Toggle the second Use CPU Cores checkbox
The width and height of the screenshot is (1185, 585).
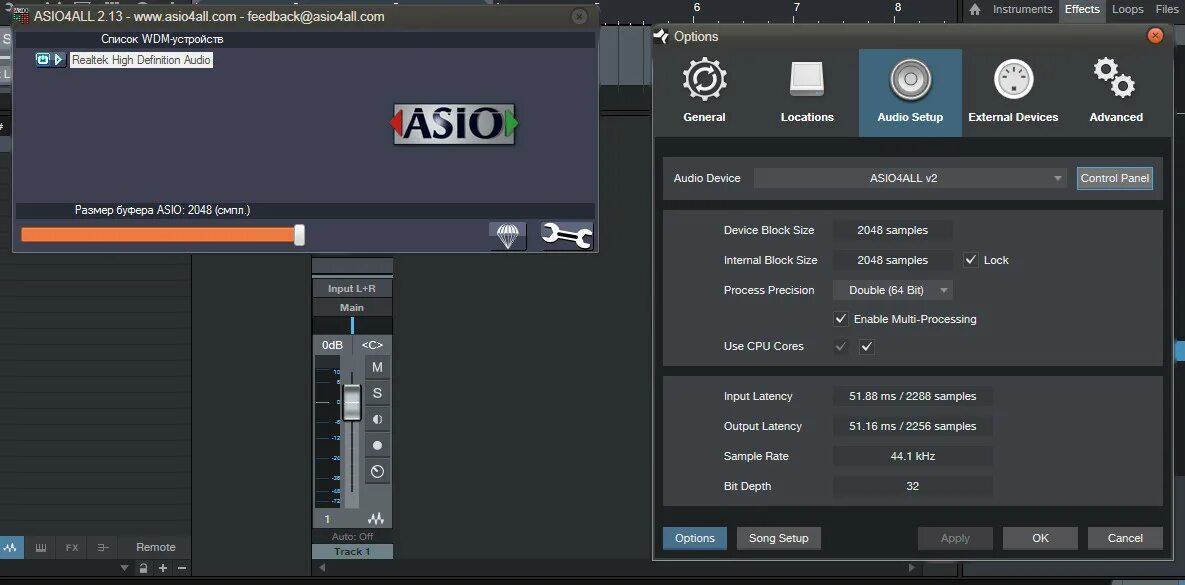click(867, 346)
